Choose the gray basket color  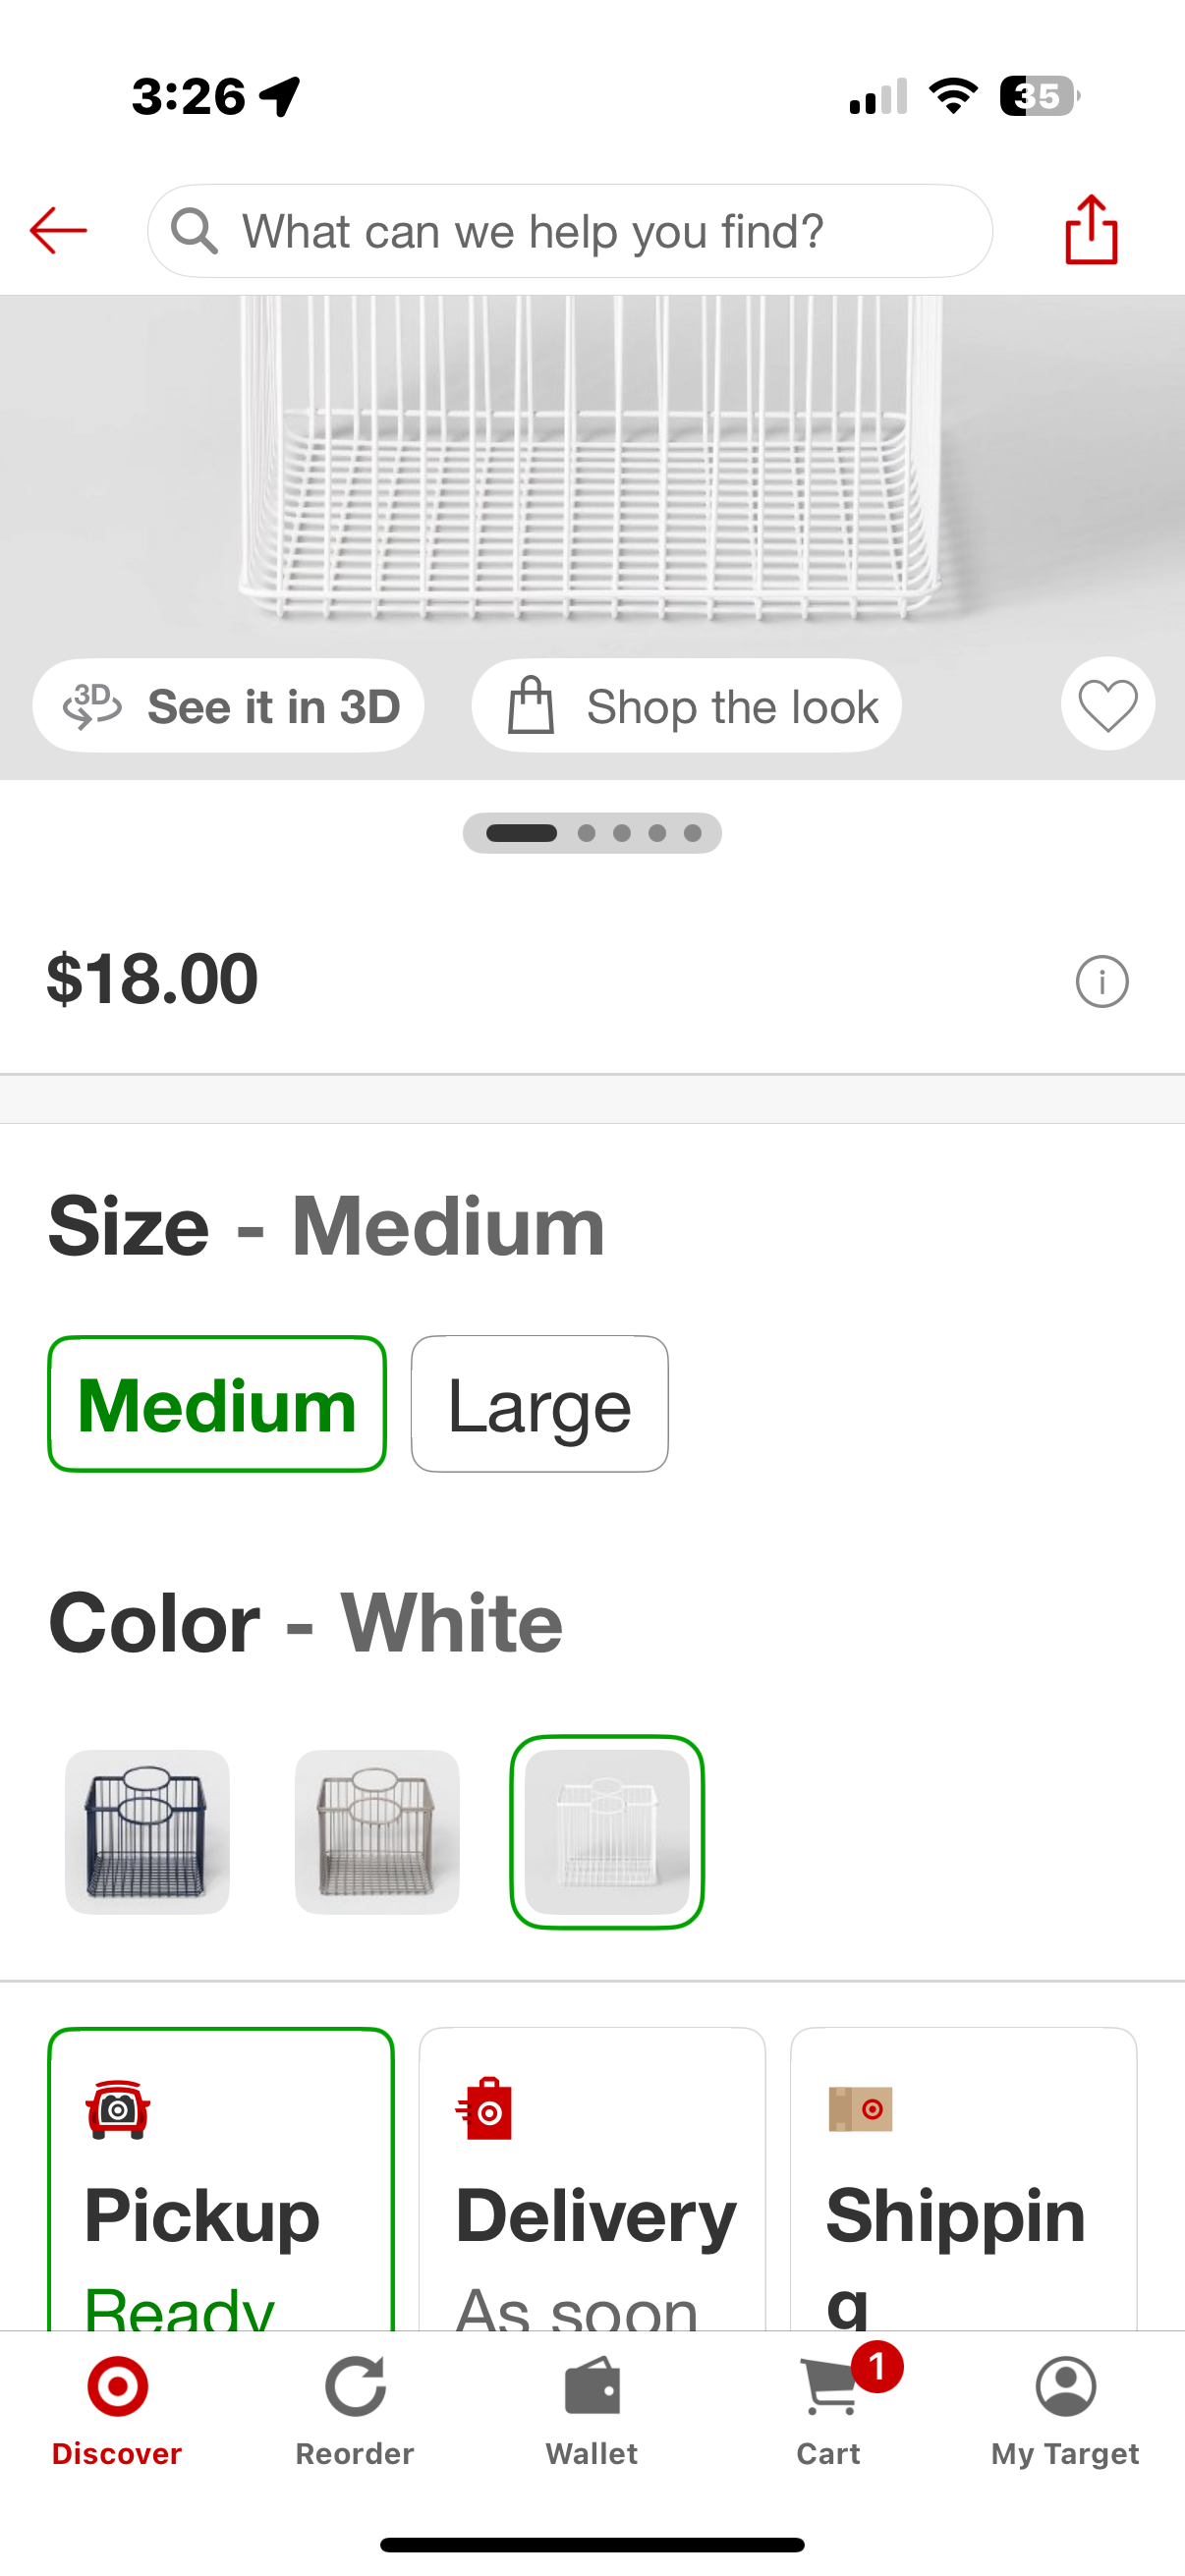tap(377, 1831)
